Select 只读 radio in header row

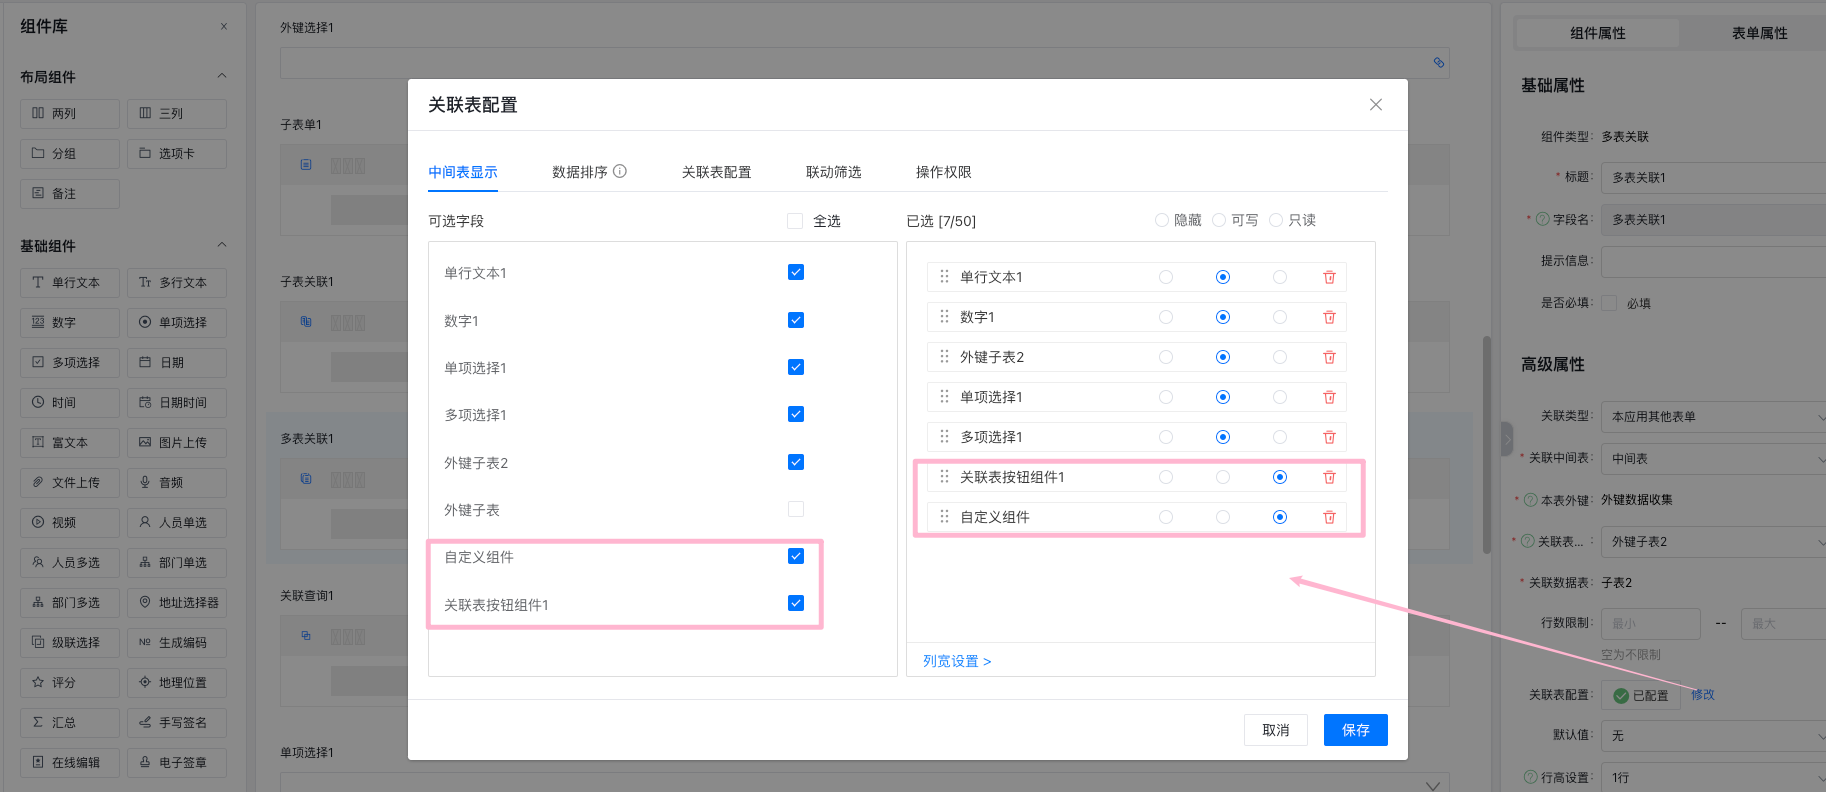1276,220
